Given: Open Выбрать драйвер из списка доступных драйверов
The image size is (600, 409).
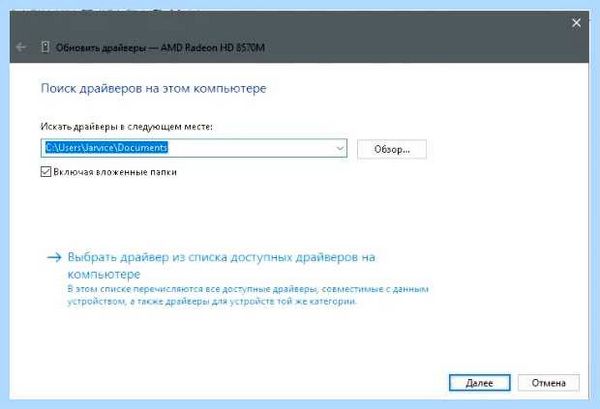Looking at the screenshot, I should 221,265.
